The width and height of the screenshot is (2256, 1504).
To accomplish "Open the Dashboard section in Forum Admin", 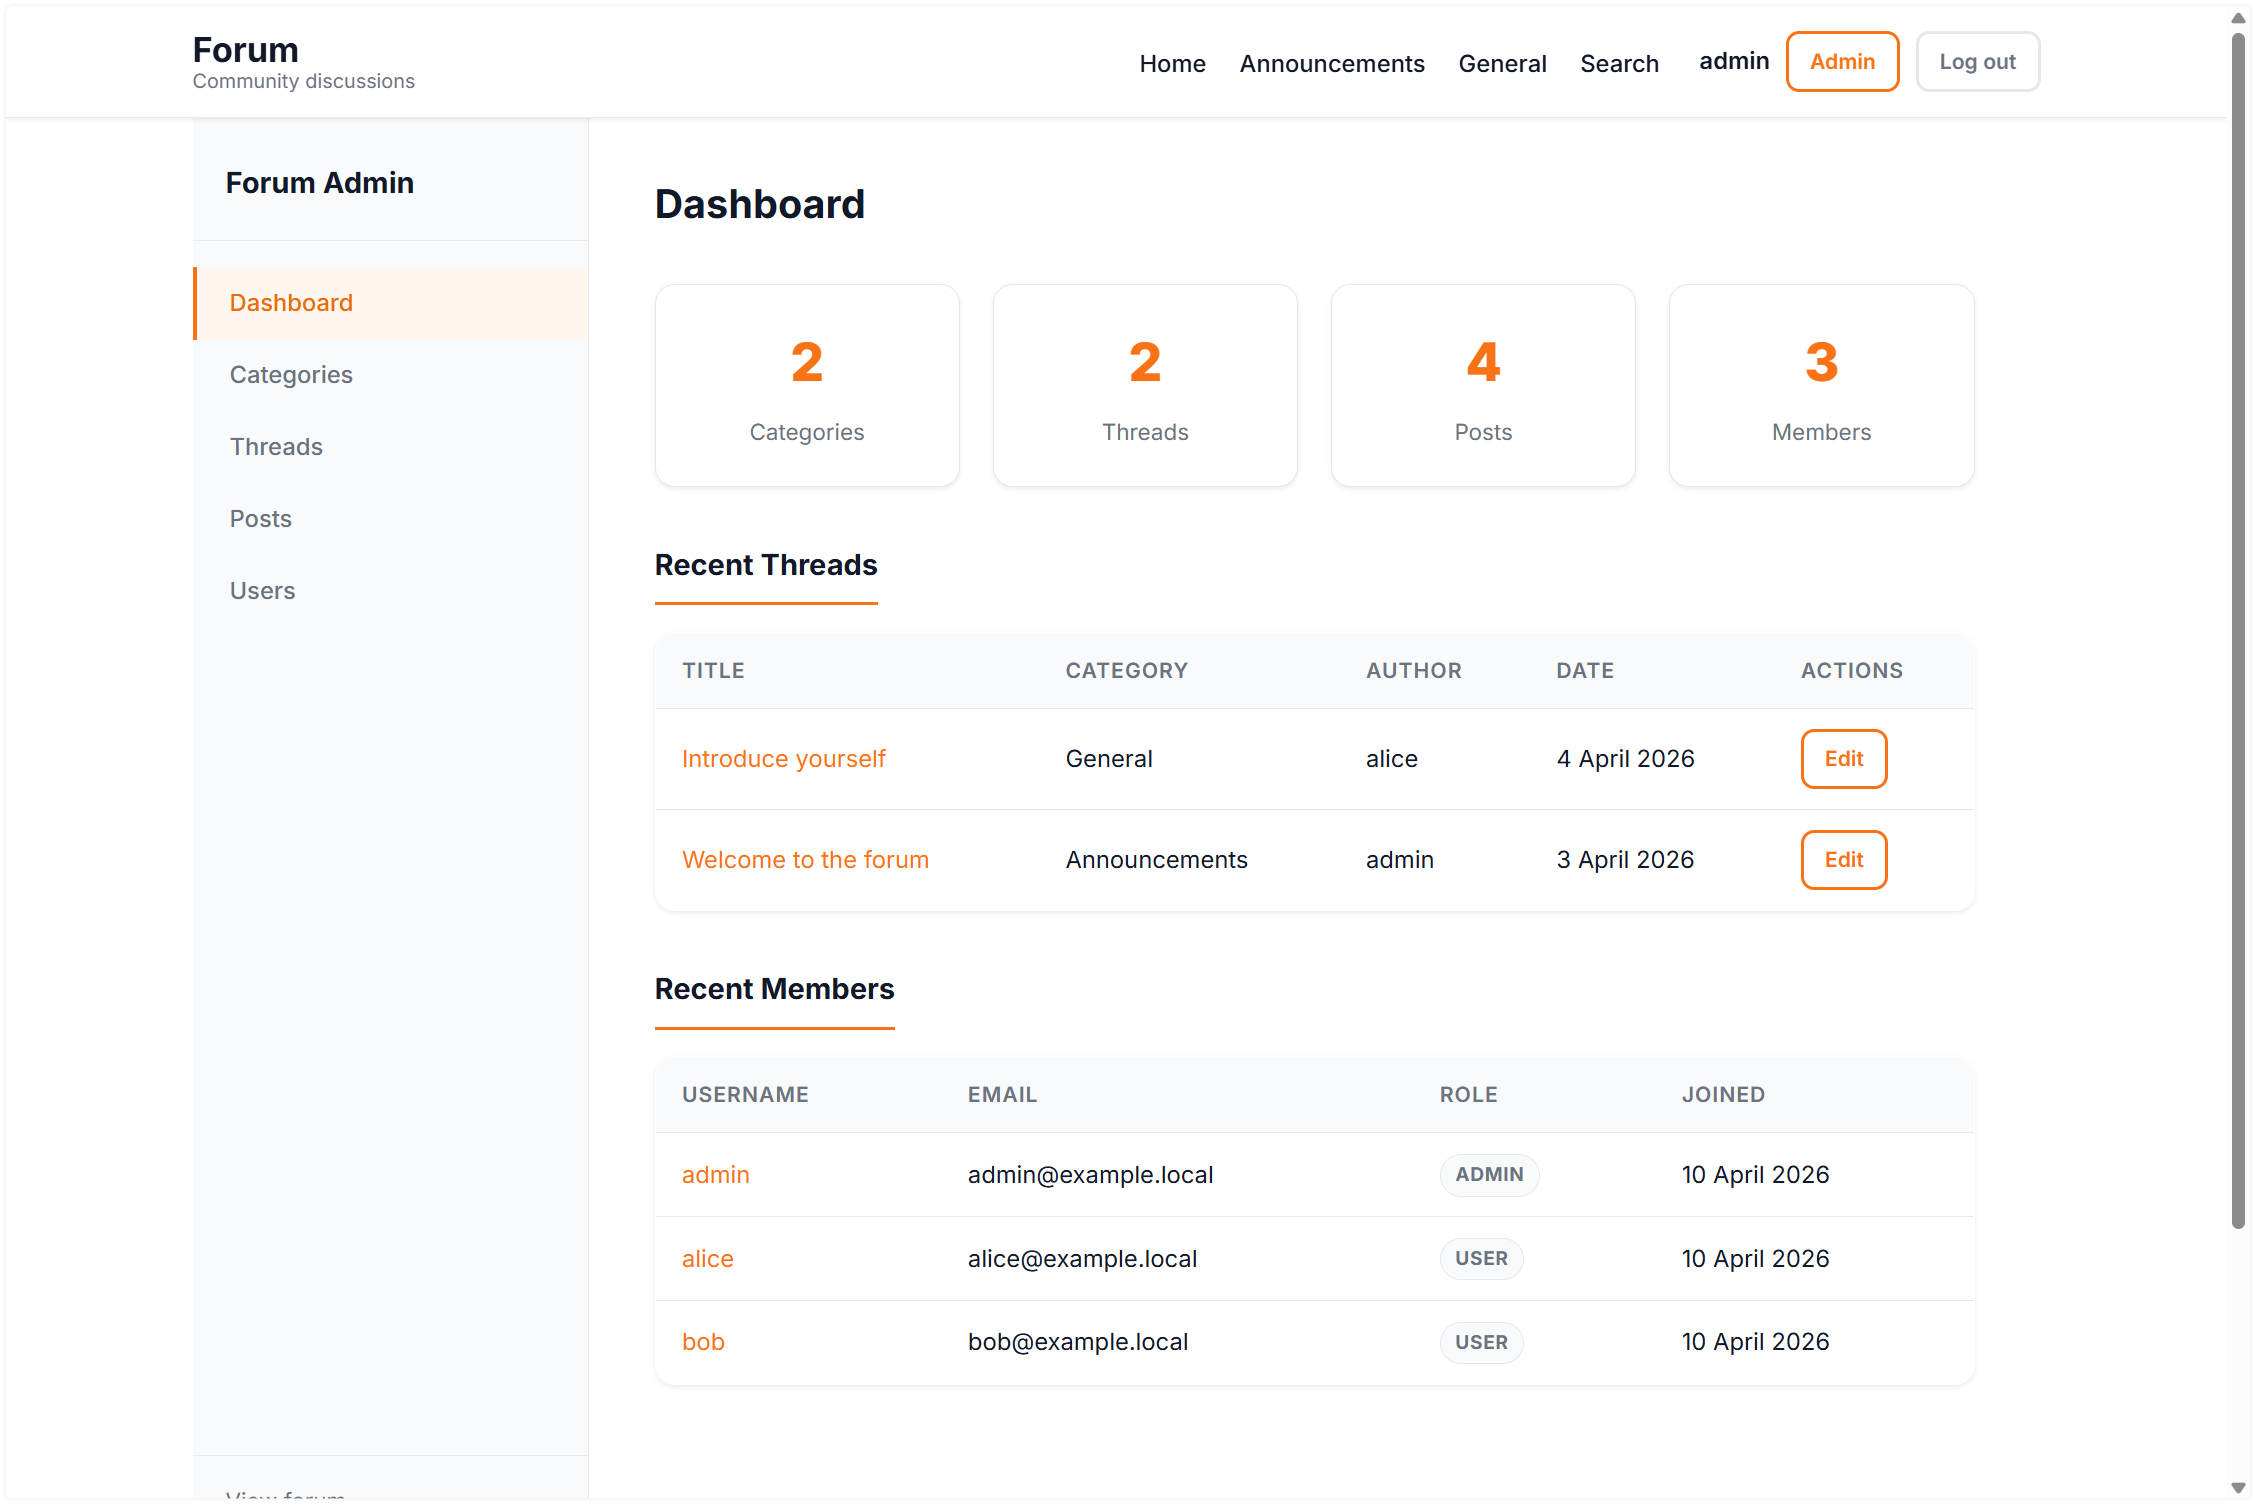I will coord(291,302).
